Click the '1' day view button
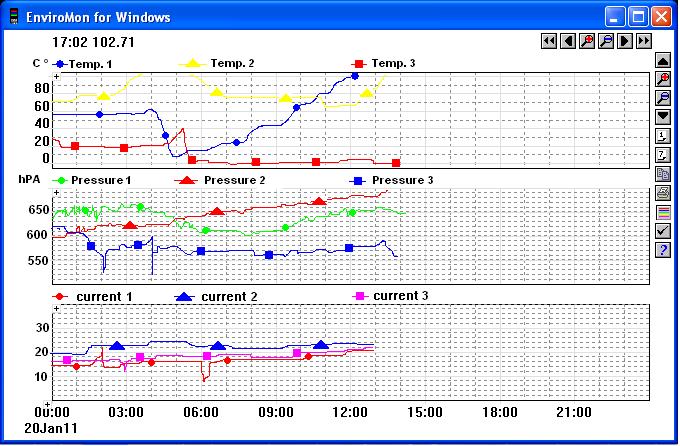 (663, 136)
